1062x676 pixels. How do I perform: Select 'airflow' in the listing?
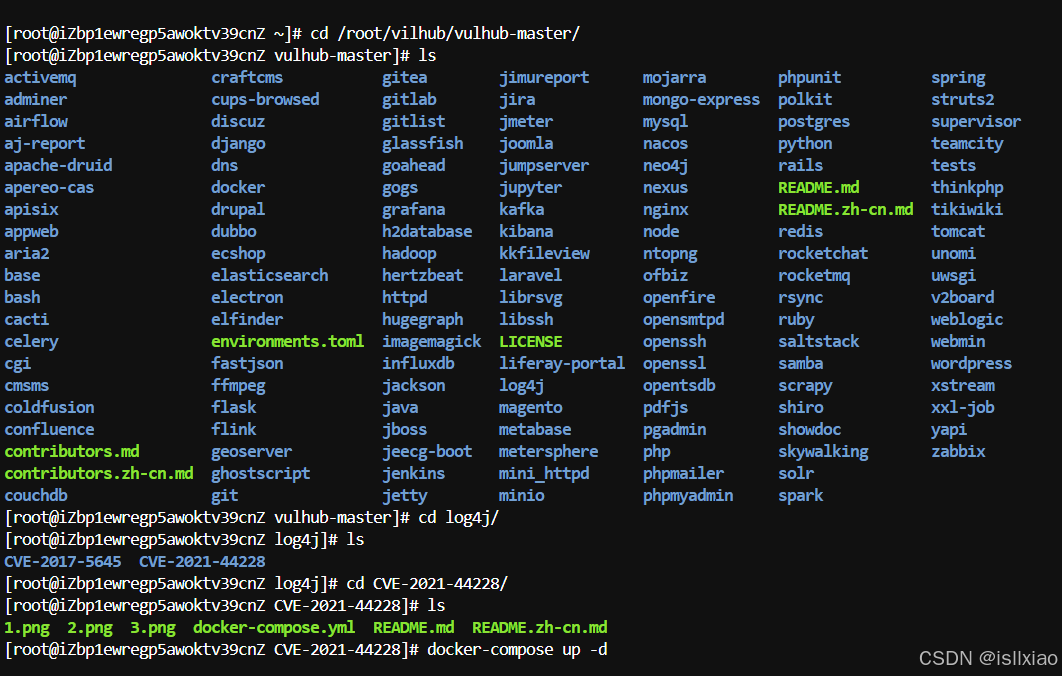[x=36, y=122]
